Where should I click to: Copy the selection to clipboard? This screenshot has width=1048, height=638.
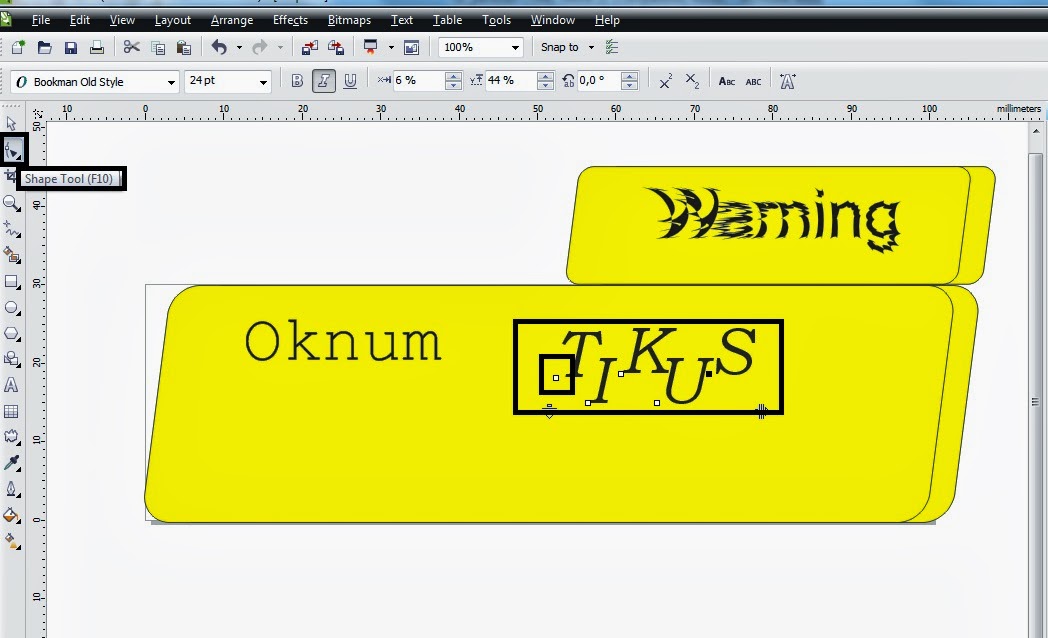click(x=158, y=47)
